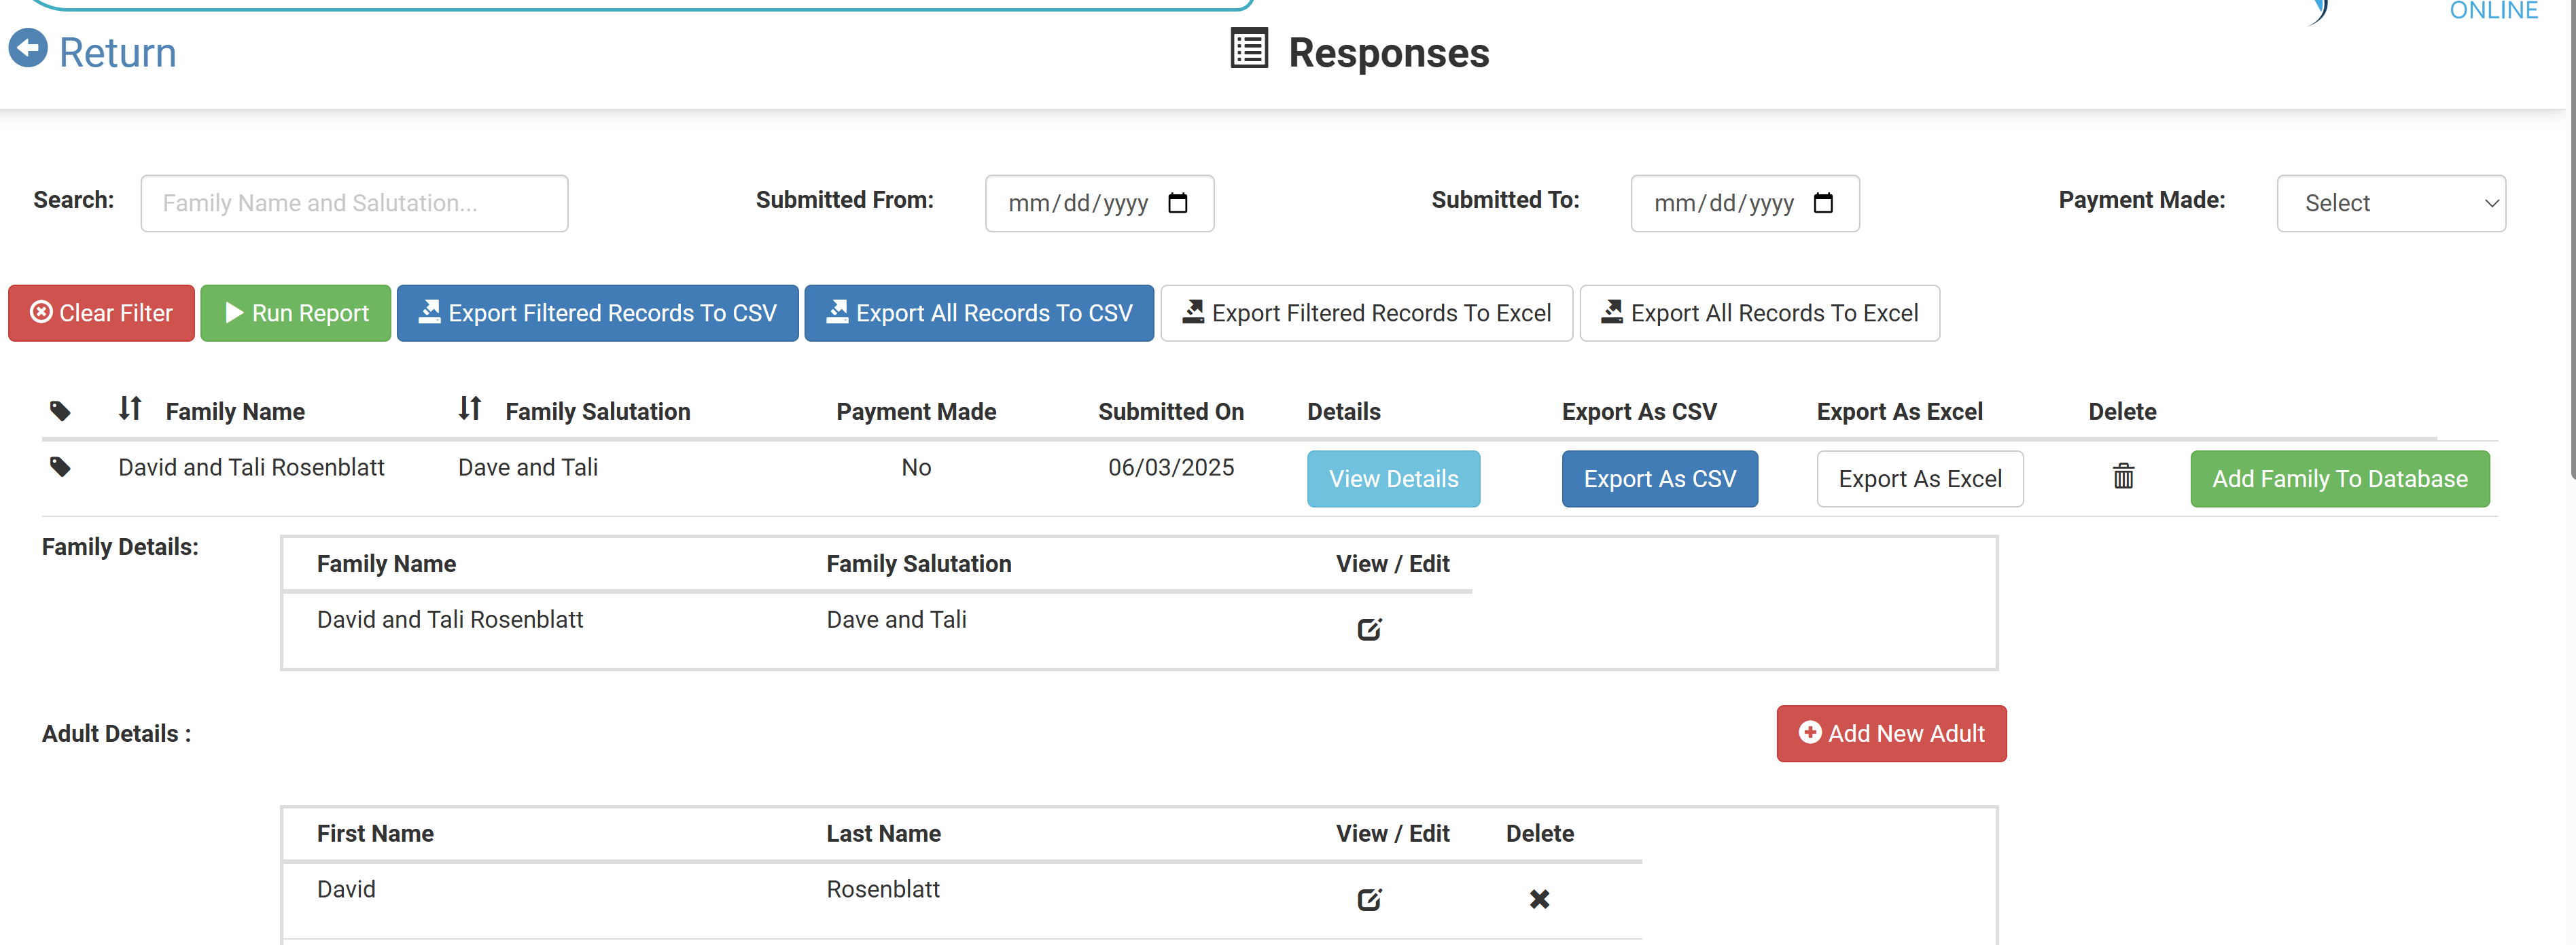Click tag icon in the Rosenblatt row
This screenshot has width=2576, height=945.
pos(60,468)
